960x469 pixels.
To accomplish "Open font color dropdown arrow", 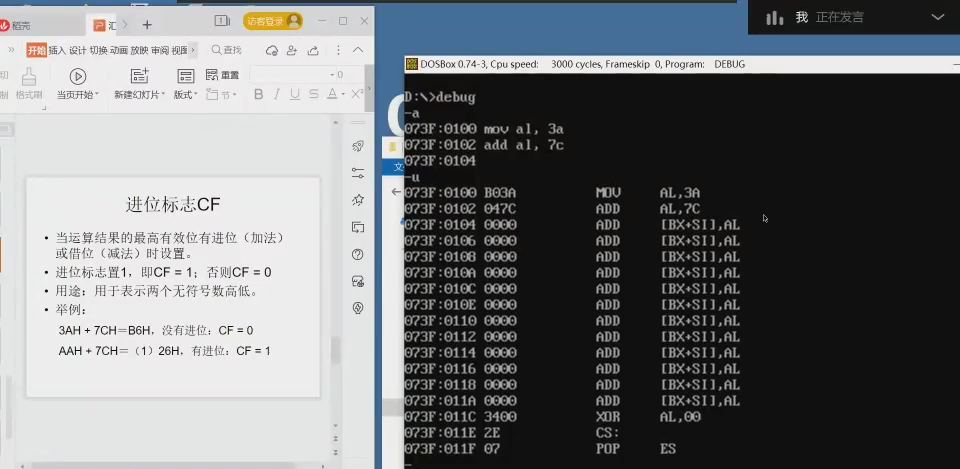I will coord(343,95).
